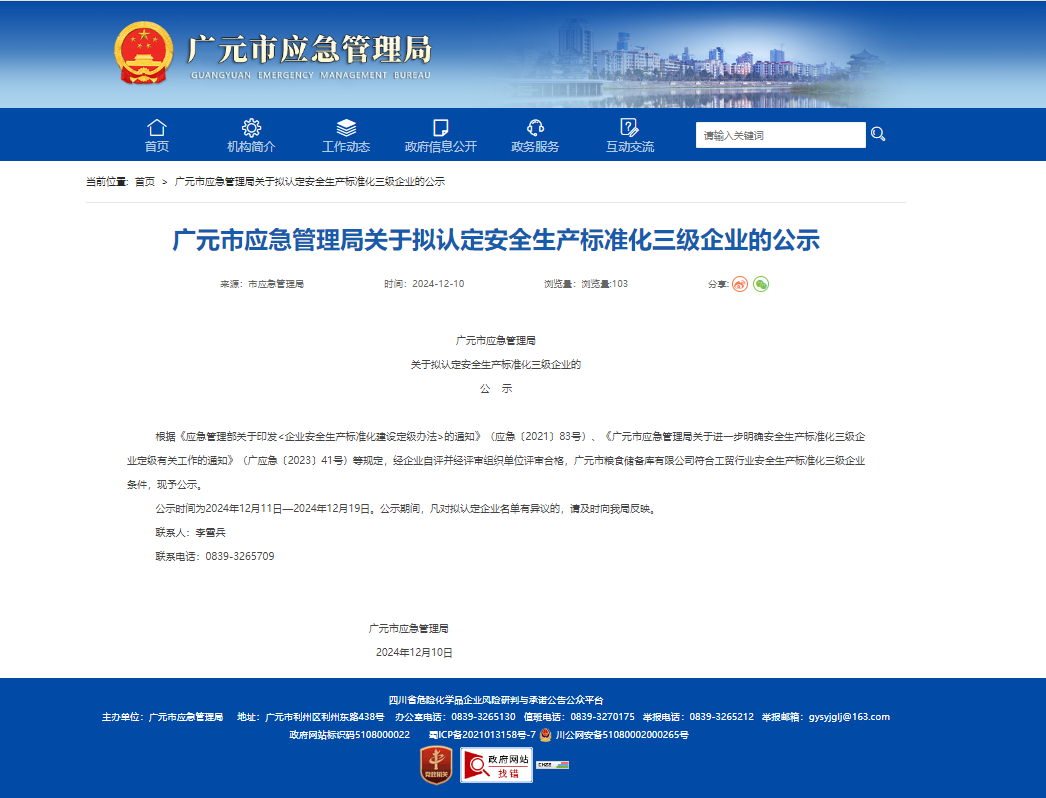This screenshot has height=798, width=1046.
Task: Focus the 请输入关键词 search field
Action: [x=780, y=135]
